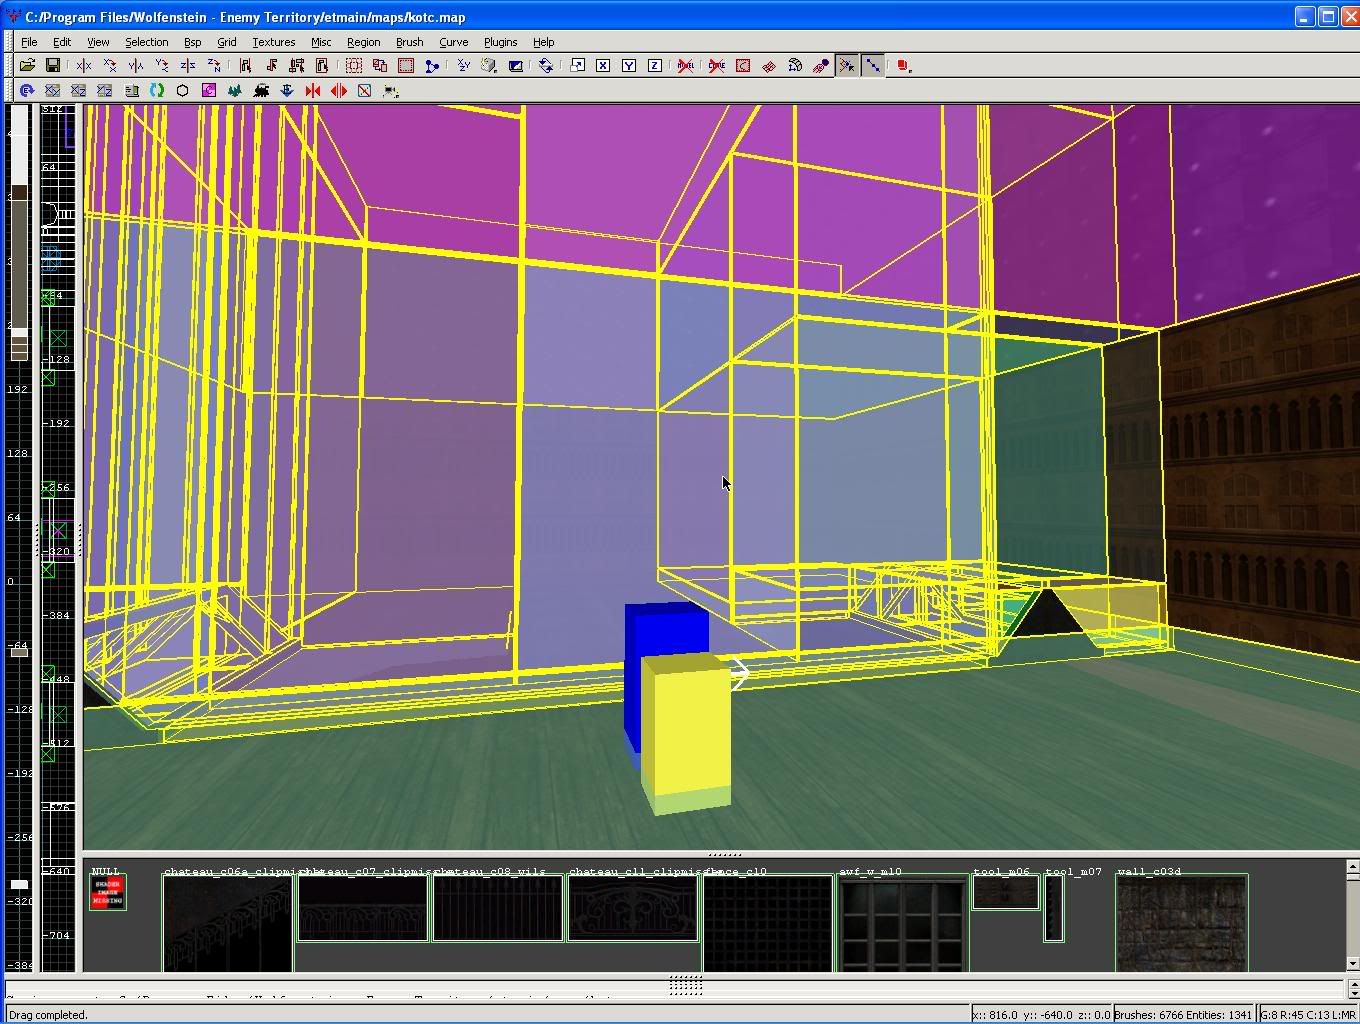Screen dimensions: 1360x1024
Task: Click the magenta C plugin icon
Action: [208, 90]
